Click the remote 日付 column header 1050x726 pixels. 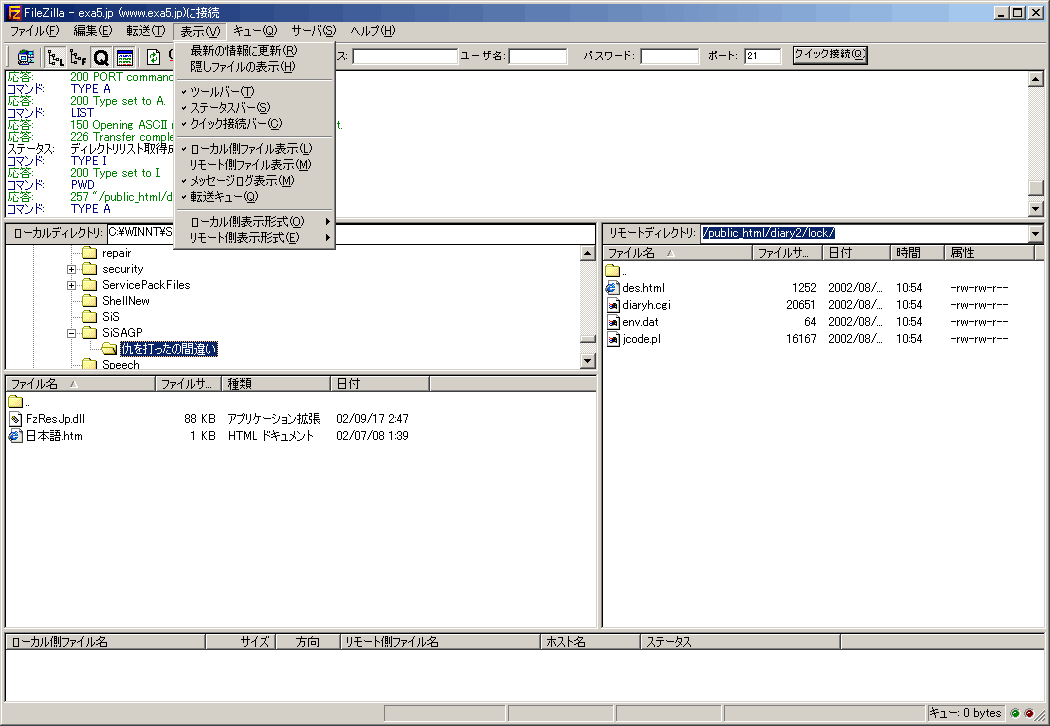[x=856, y=252]
